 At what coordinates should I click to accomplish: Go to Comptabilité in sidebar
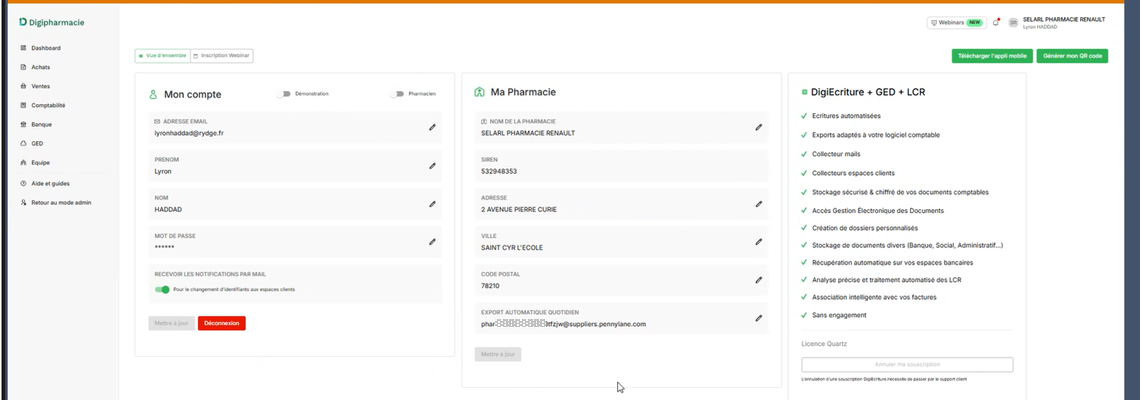(48, 105)
